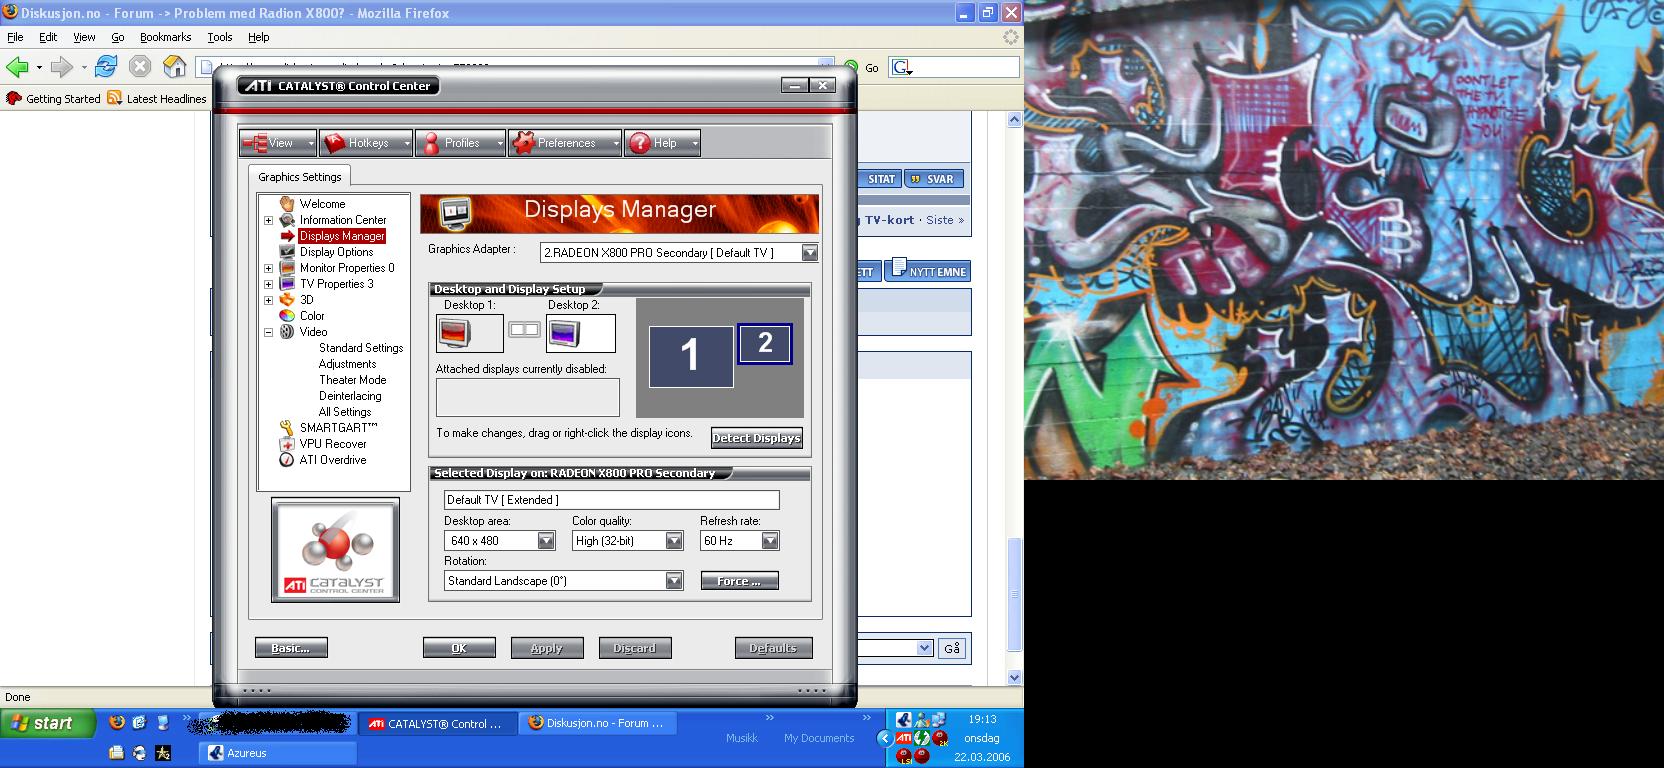Open the Preferences menu button
The height and width of the screenshot is (768, 1664).
[565, 143]
